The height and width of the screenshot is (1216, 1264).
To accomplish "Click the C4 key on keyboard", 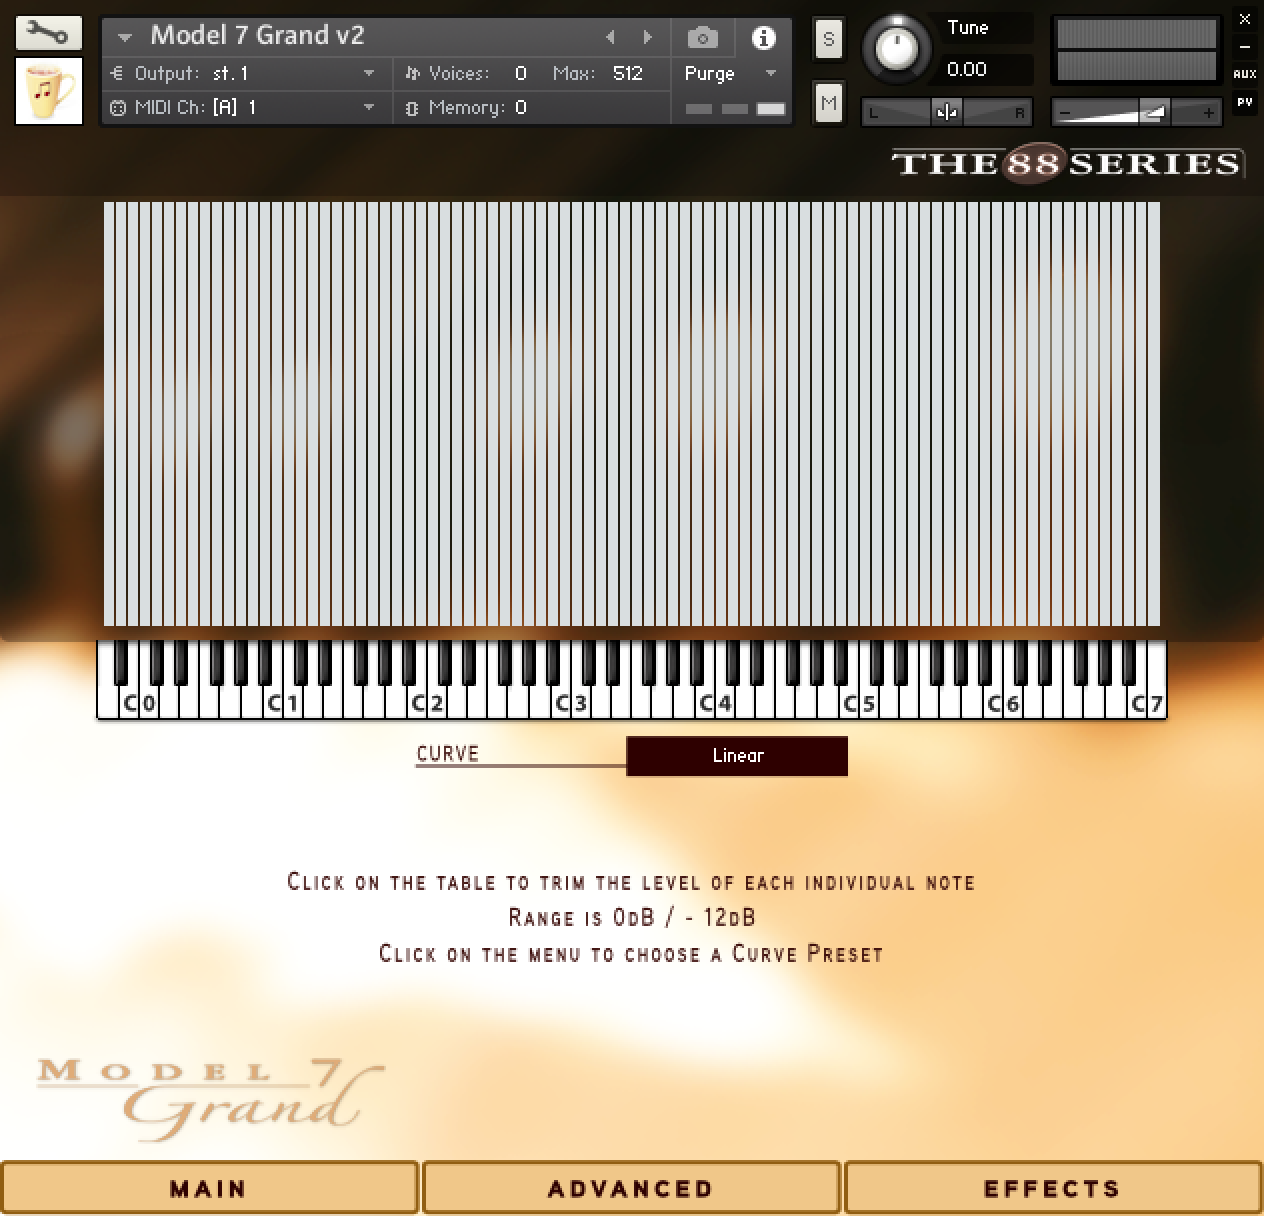I will click(x=706, y=703).
